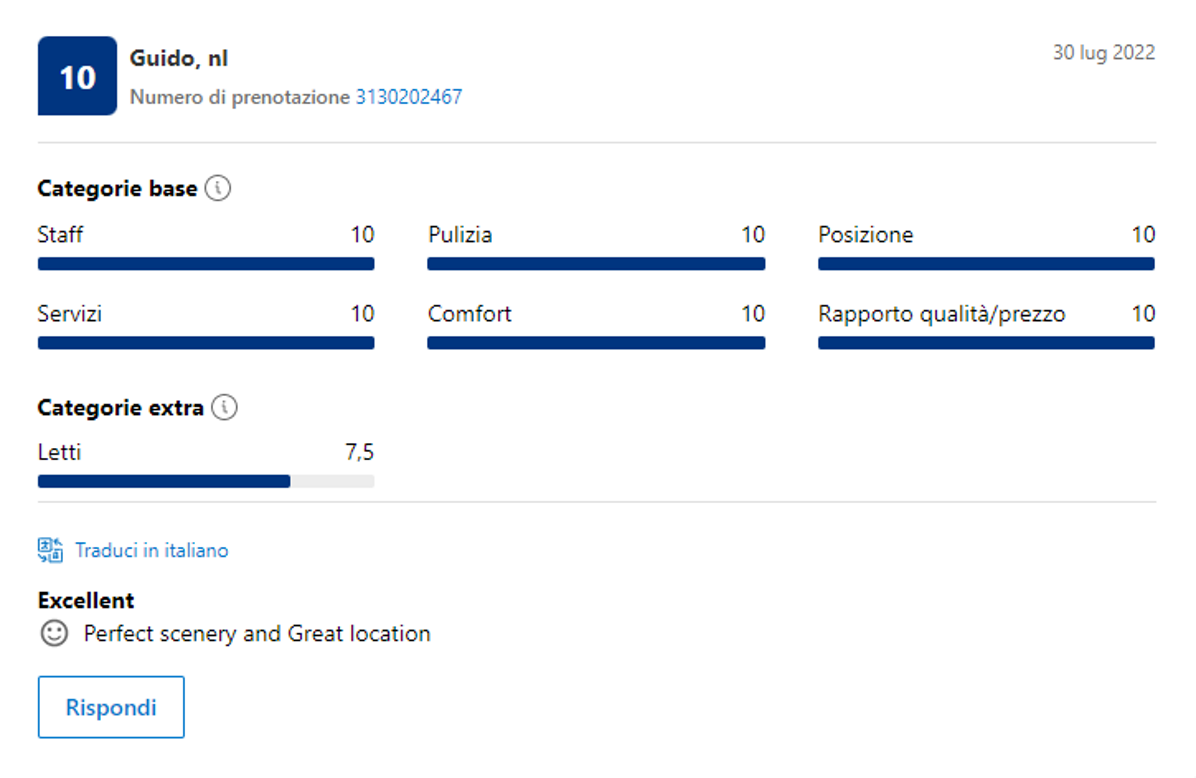Screen dimensions: 1196x778
Task: Click info icon next to Categorie base
Action: pos(218,188)
